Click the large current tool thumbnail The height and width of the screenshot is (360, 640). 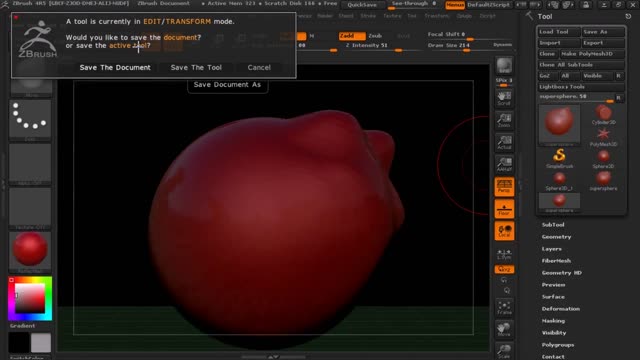[559, 124]
